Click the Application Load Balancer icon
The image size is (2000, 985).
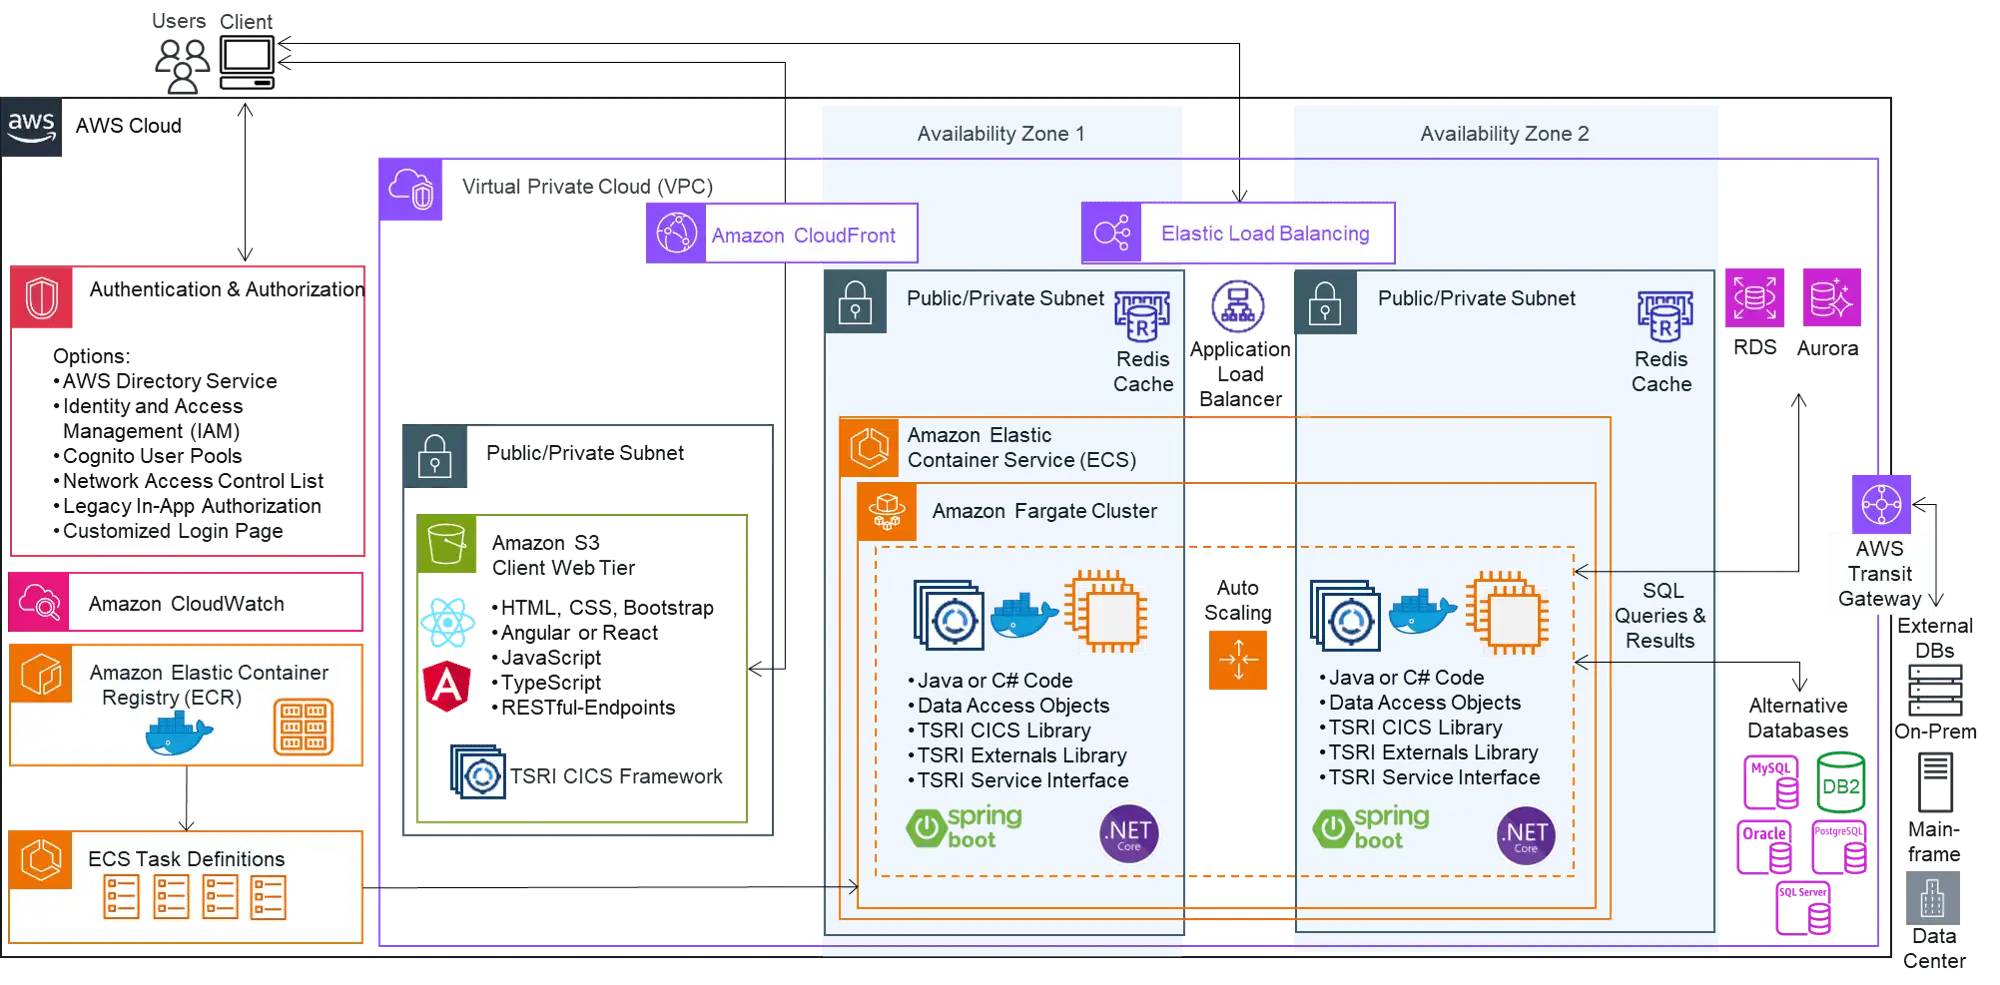1238,306
